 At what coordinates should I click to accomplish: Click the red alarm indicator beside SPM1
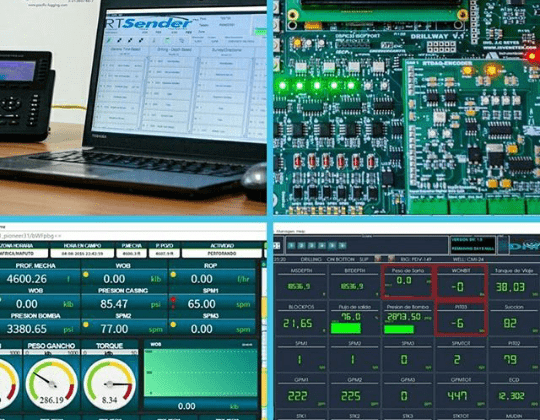[173, 300]
